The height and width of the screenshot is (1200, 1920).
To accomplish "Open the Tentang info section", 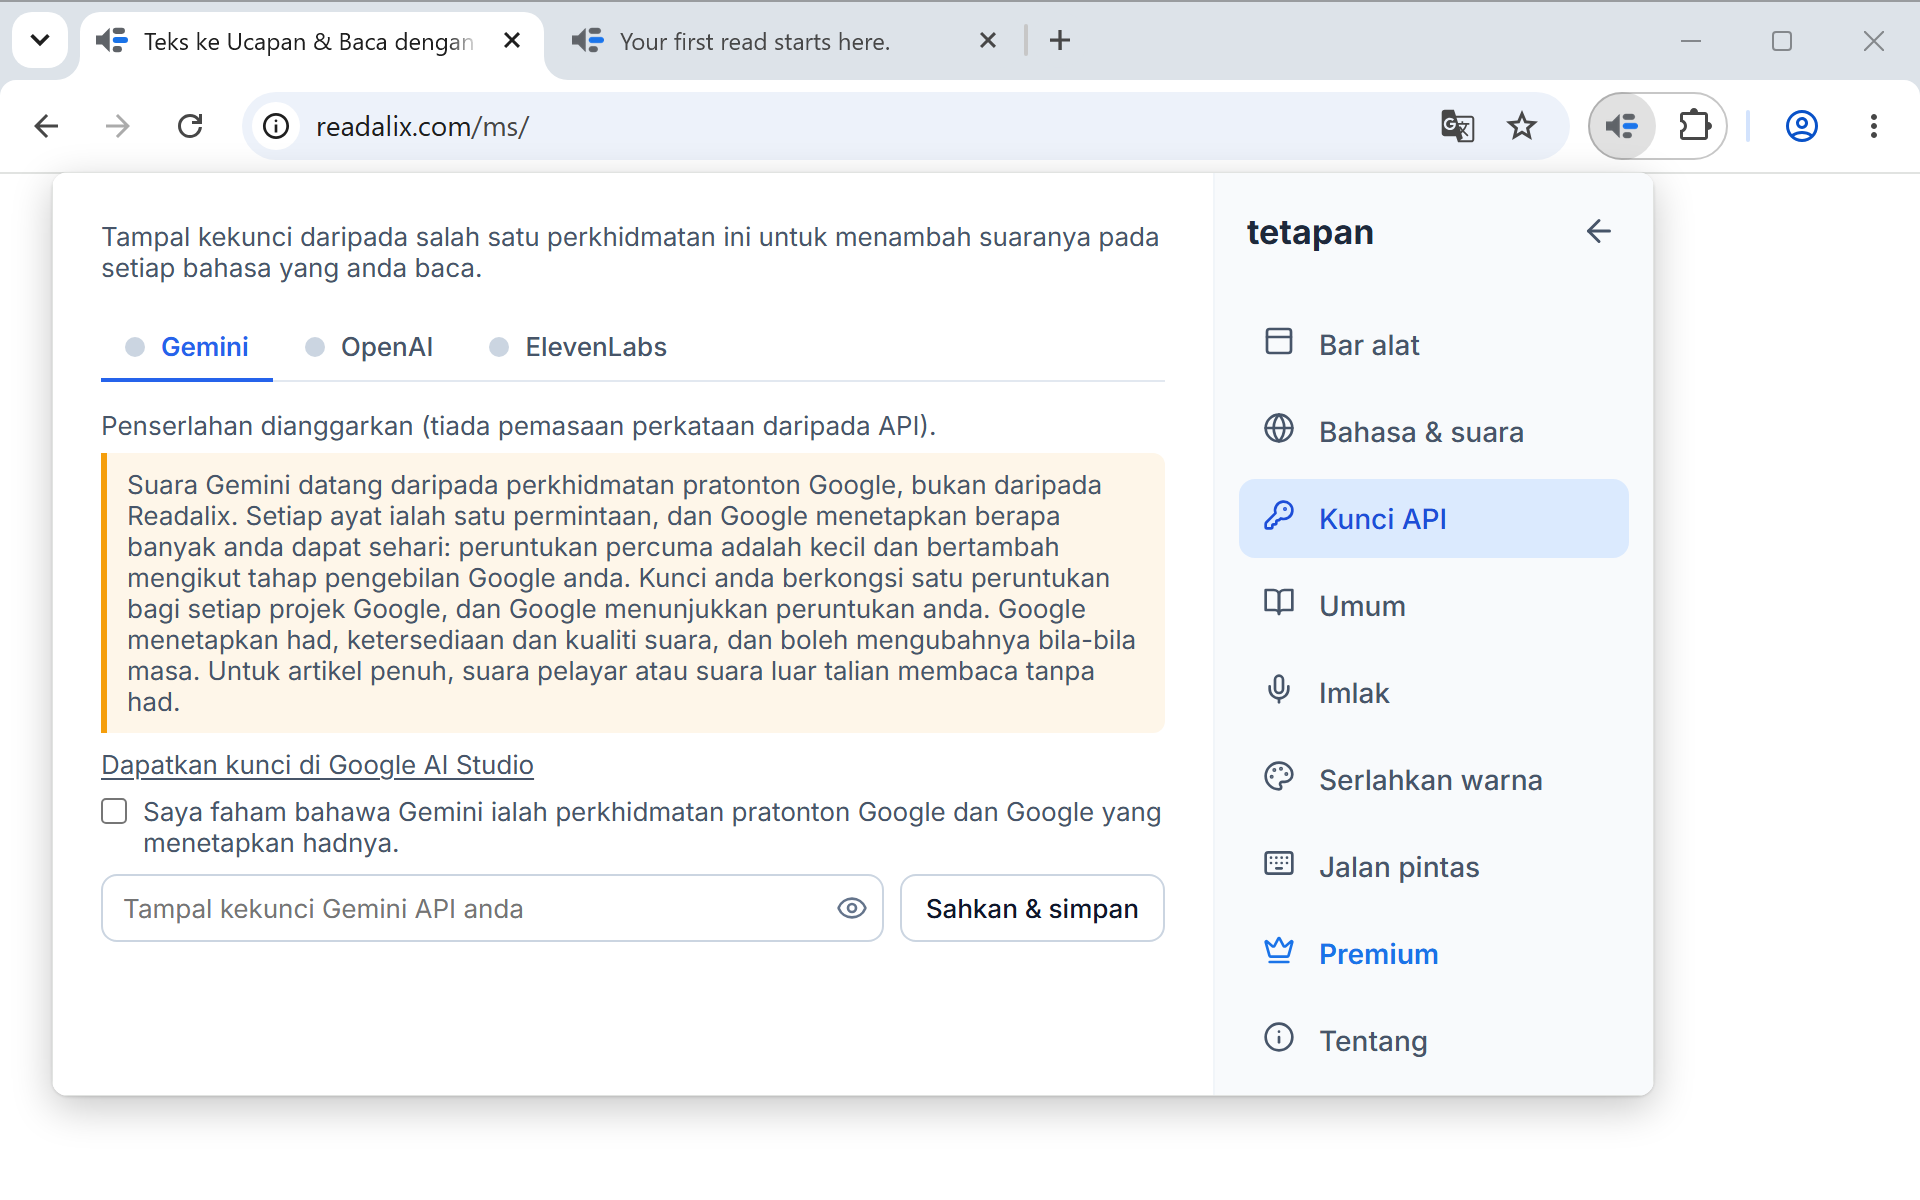I will 1433,1041.
